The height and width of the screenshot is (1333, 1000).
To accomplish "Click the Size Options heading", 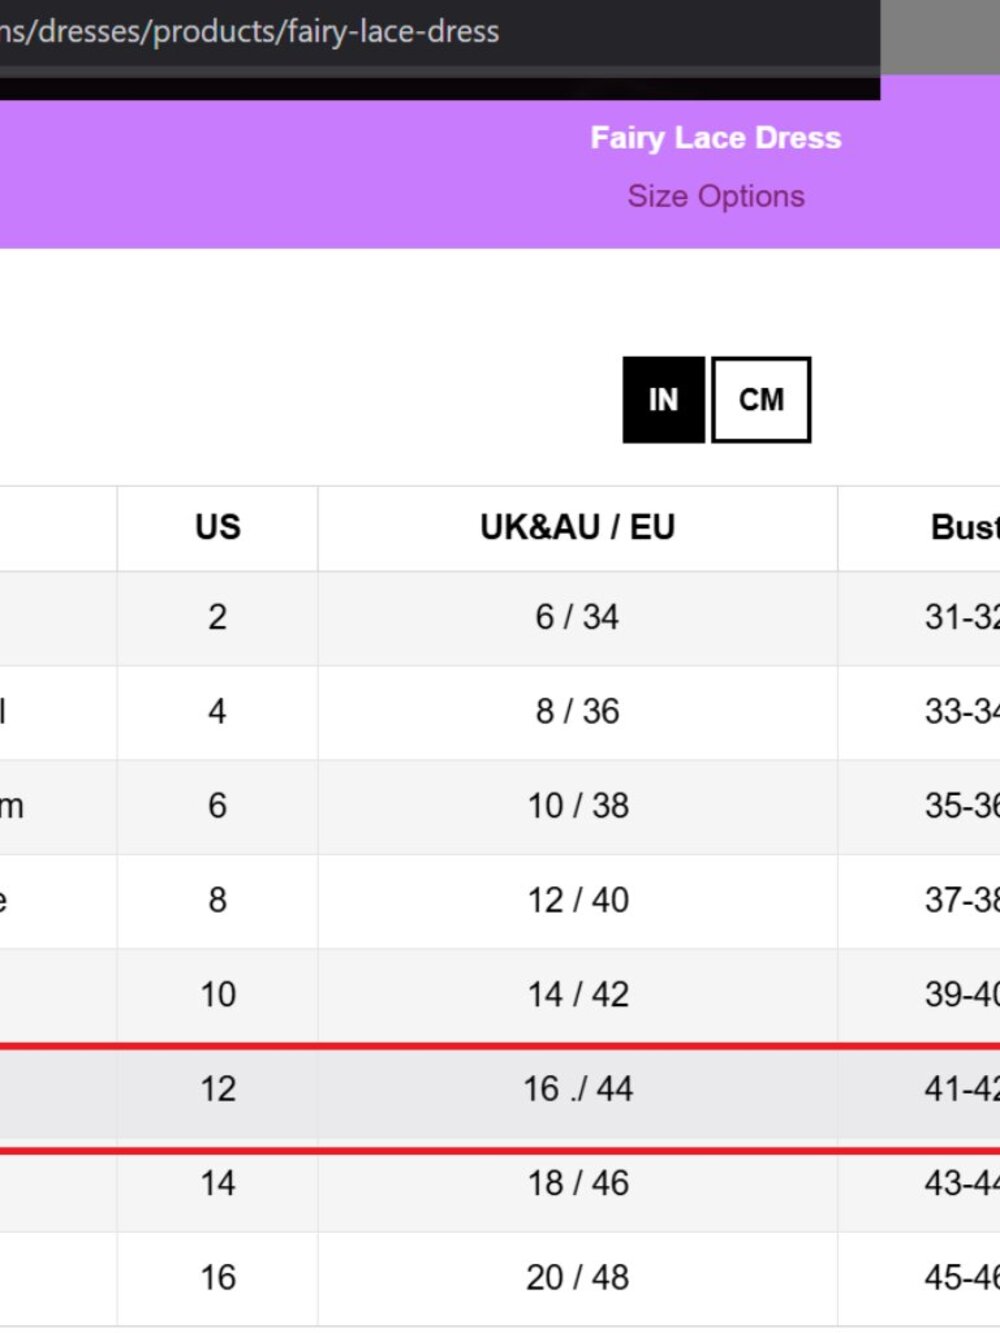I will coord(715,196).
